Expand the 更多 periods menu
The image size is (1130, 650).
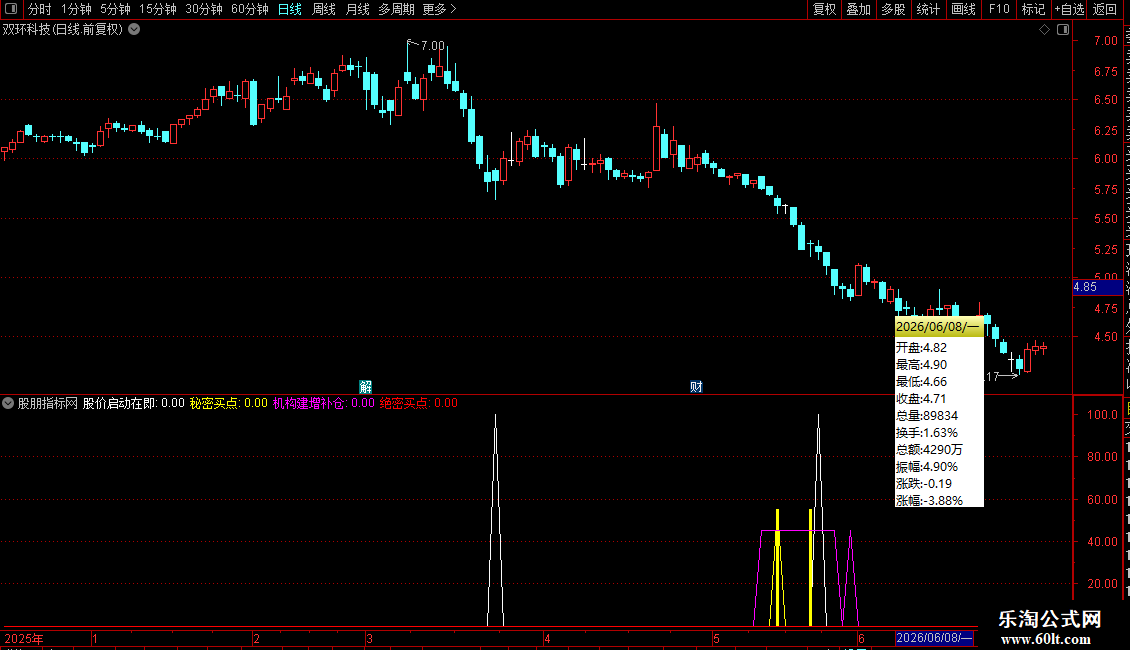pyautogui.click(x=439, y=9)
